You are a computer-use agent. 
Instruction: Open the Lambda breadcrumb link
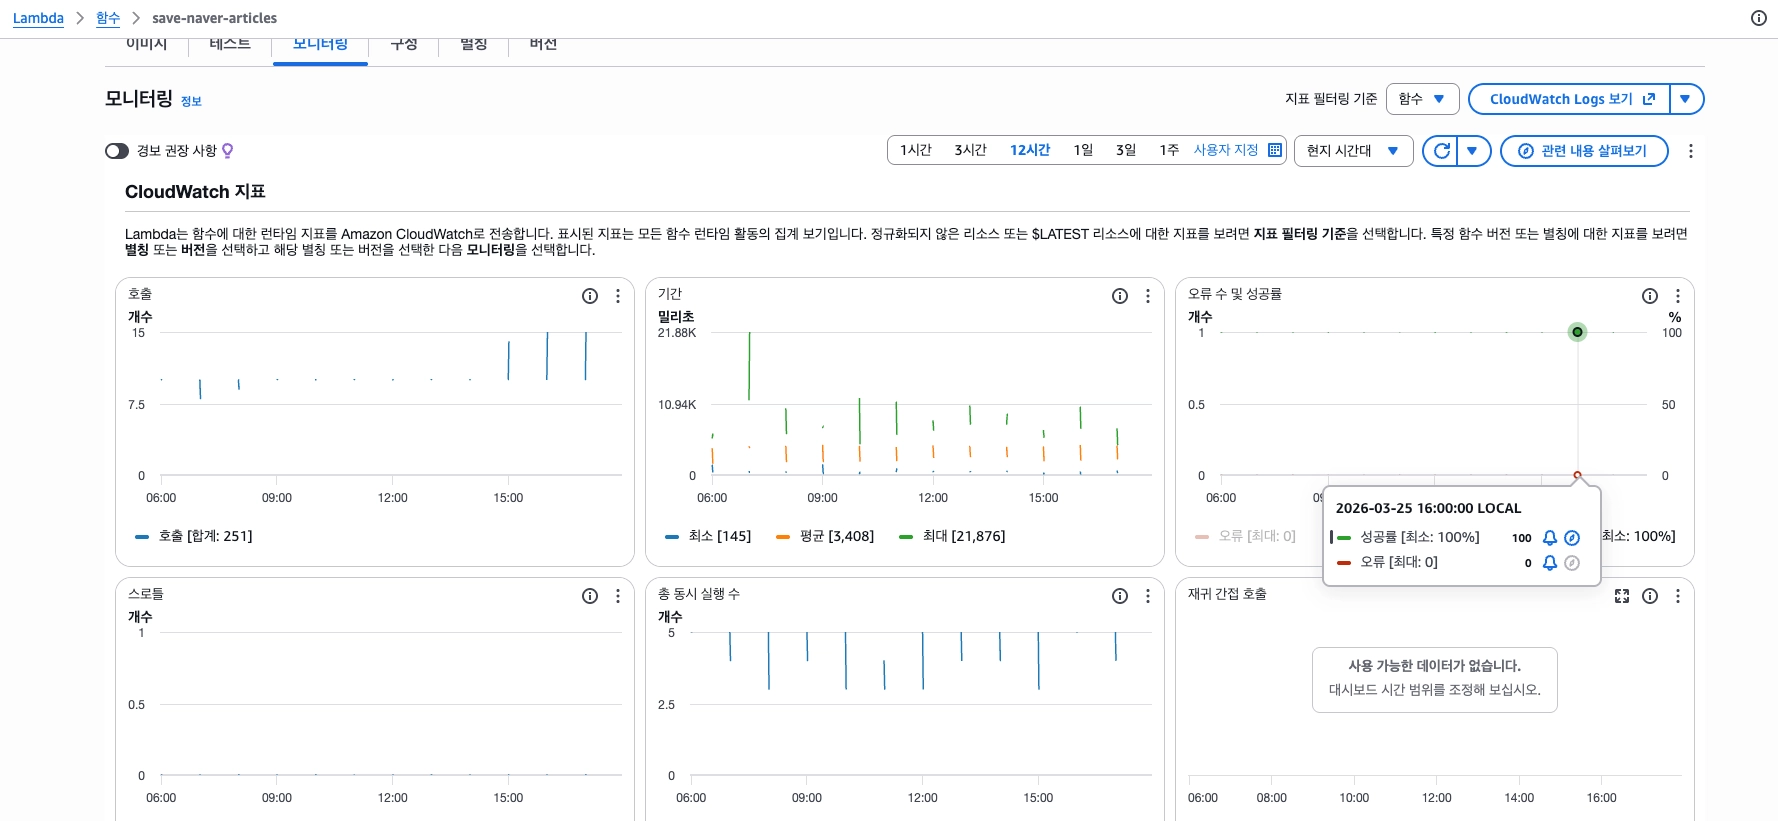38,18
